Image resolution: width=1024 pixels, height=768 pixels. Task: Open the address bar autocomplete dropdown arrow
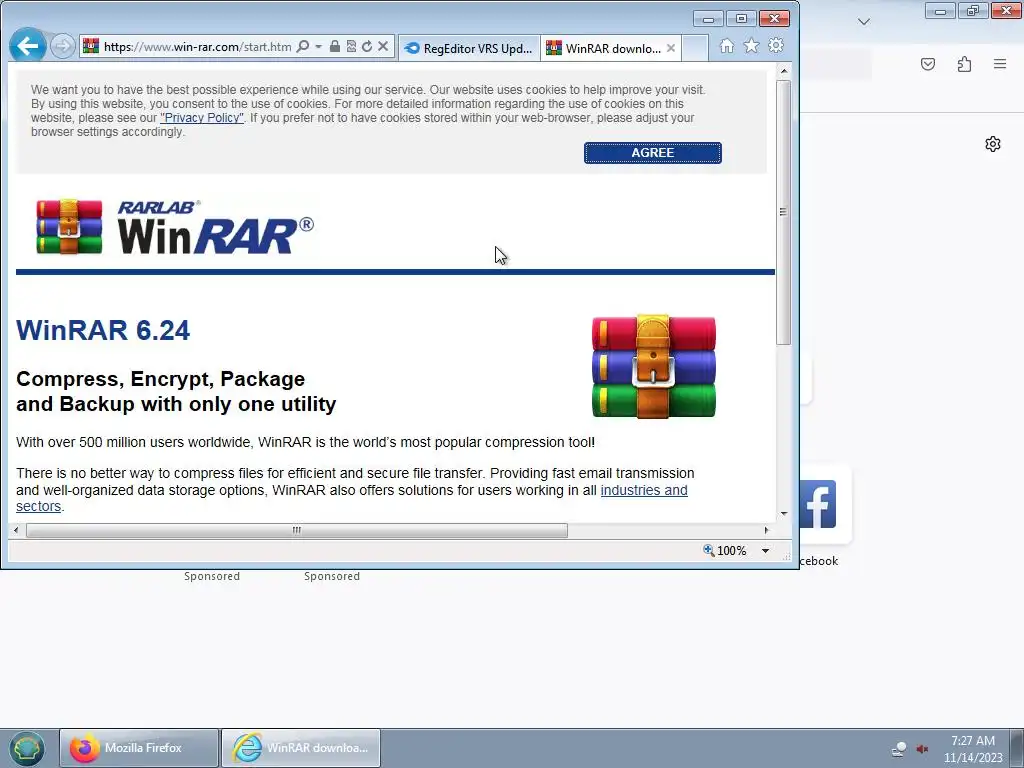point(319,46)
